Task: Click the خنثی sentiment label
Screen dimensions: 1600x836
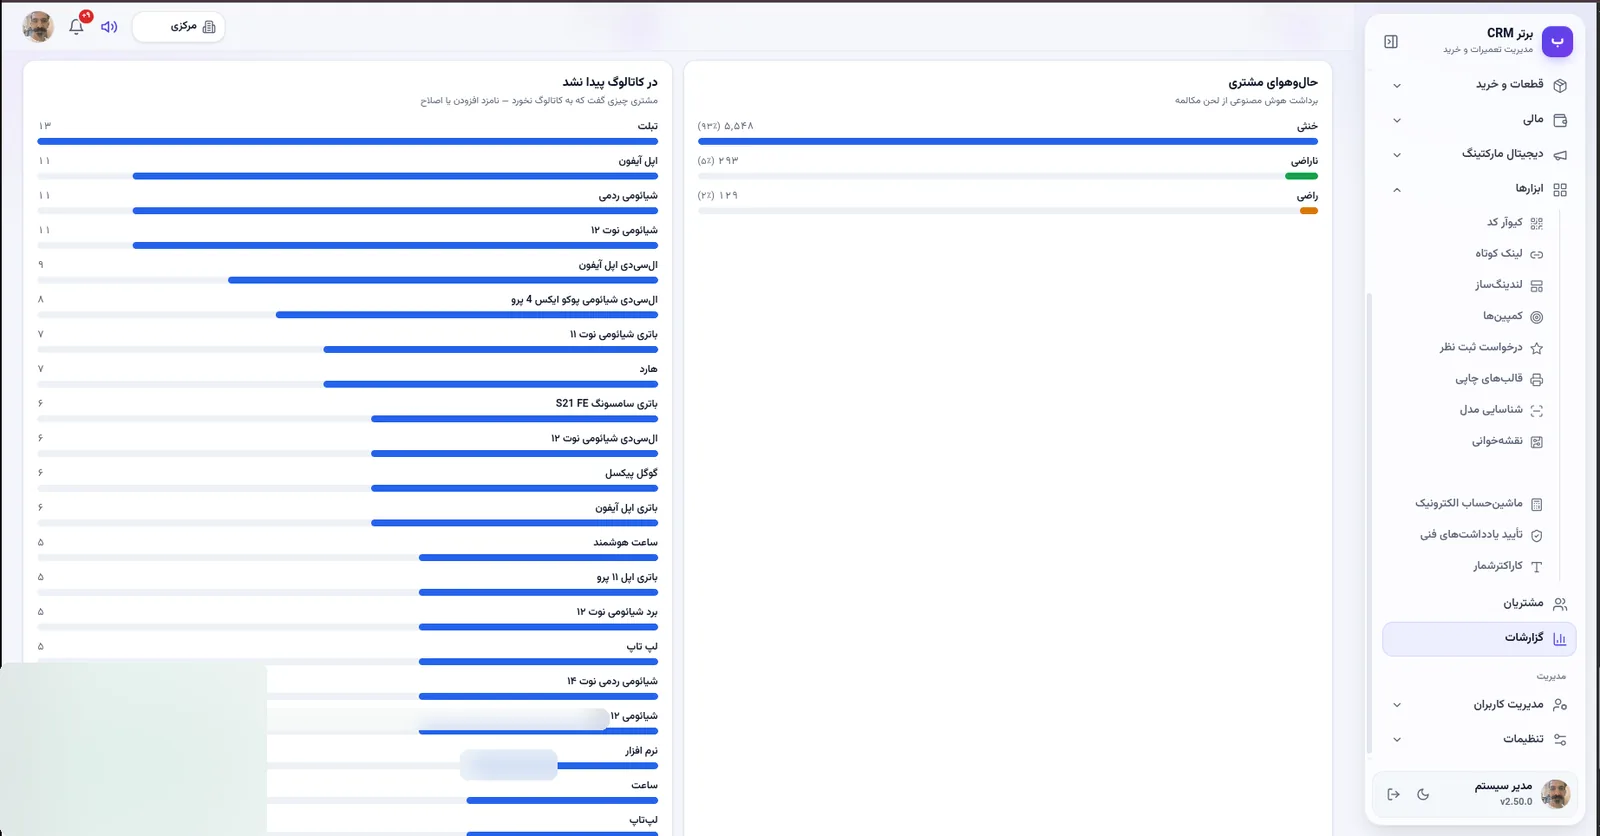Action: tap(1307, 126)
